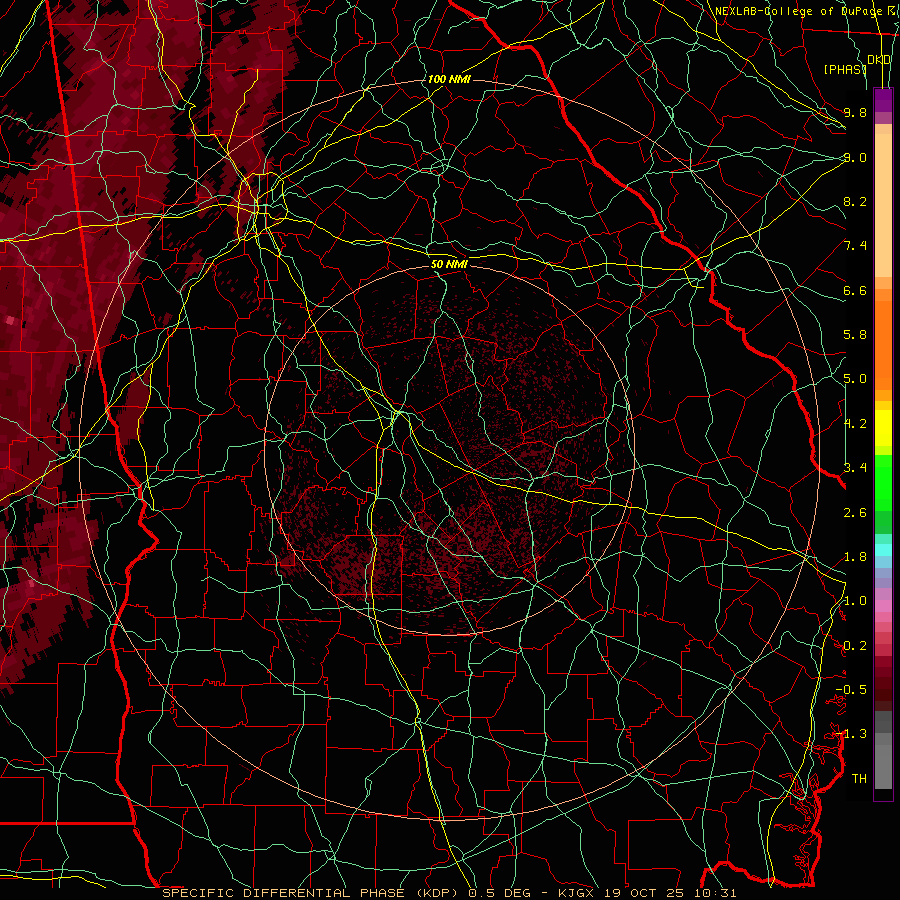Image resolution: width=900 pixels, height=900 pixels.
Task: Pick the -1.3 legend value
Action: (851, 734)
